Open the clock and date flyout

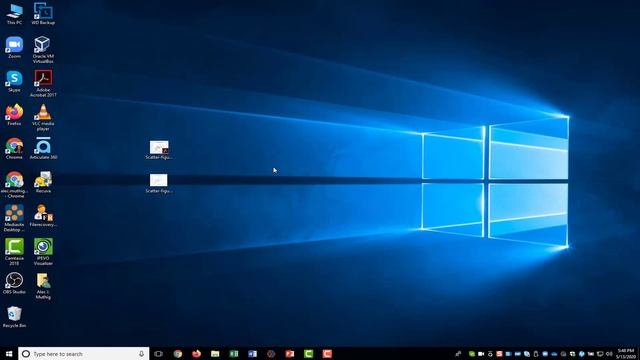pyautogui.click(x=626, y=353)
